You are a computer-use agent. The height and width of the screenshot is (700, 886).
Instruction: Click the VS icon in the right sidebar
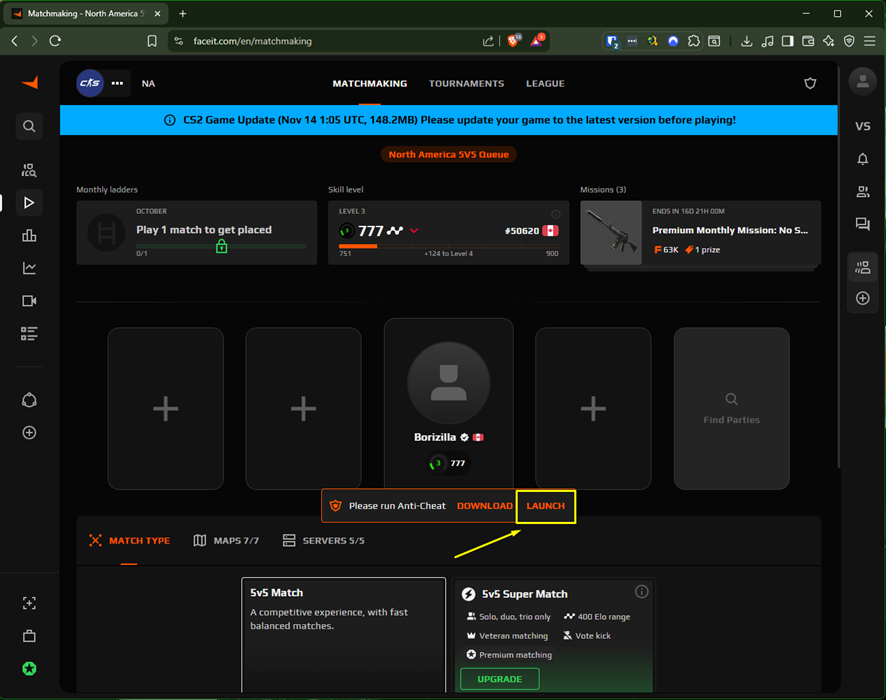(x=862, y=126)
